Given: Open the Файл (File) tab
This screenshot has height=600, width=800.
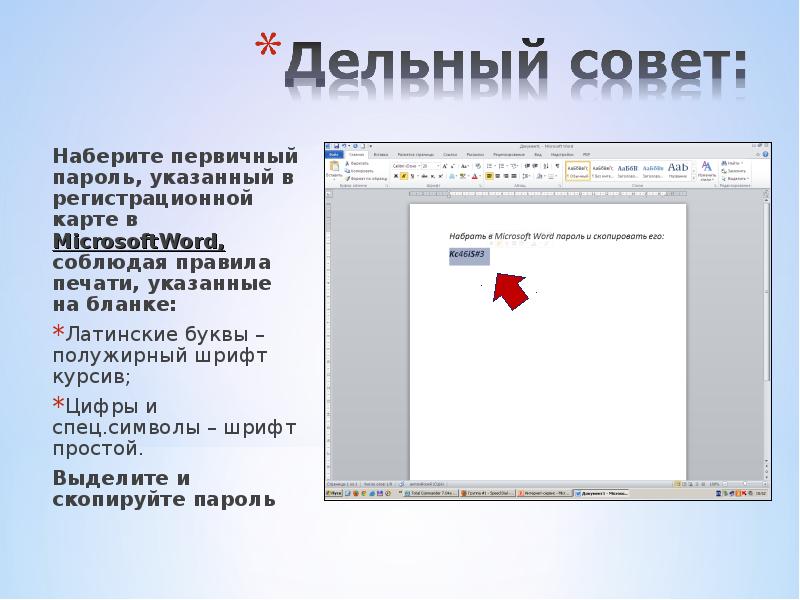Looking at the screenshot, I should point(334,155).
